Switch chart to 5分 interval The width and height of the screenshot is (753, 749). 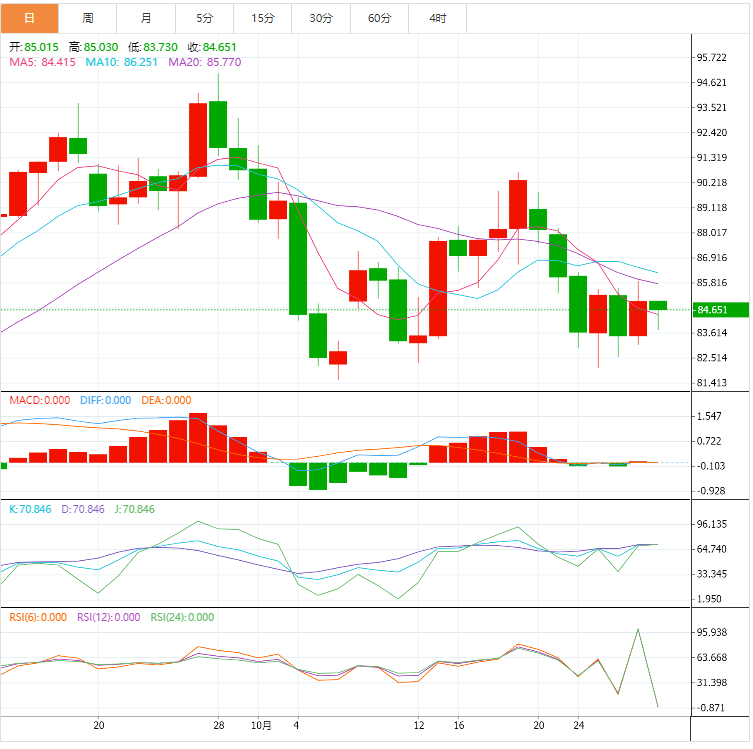tap(205, 18)
